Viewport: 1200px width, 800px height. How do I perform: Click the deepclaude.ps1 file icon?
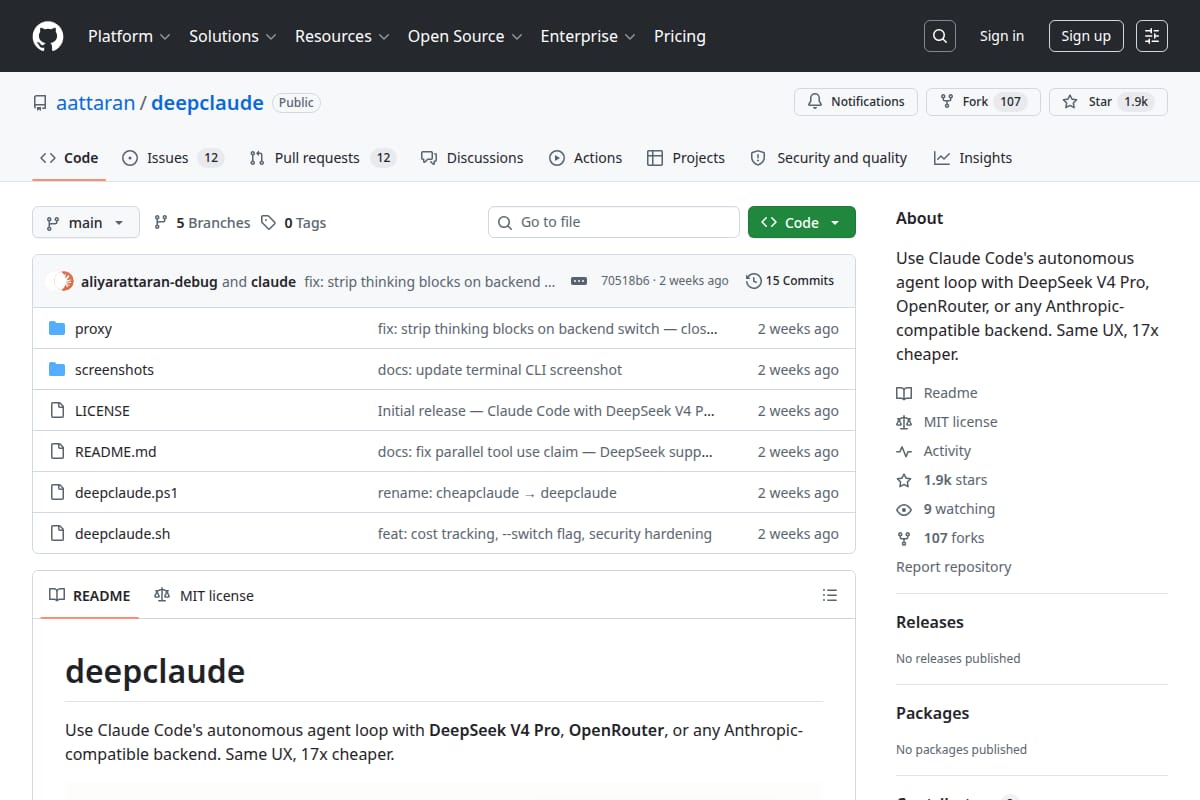pos(57,493)
